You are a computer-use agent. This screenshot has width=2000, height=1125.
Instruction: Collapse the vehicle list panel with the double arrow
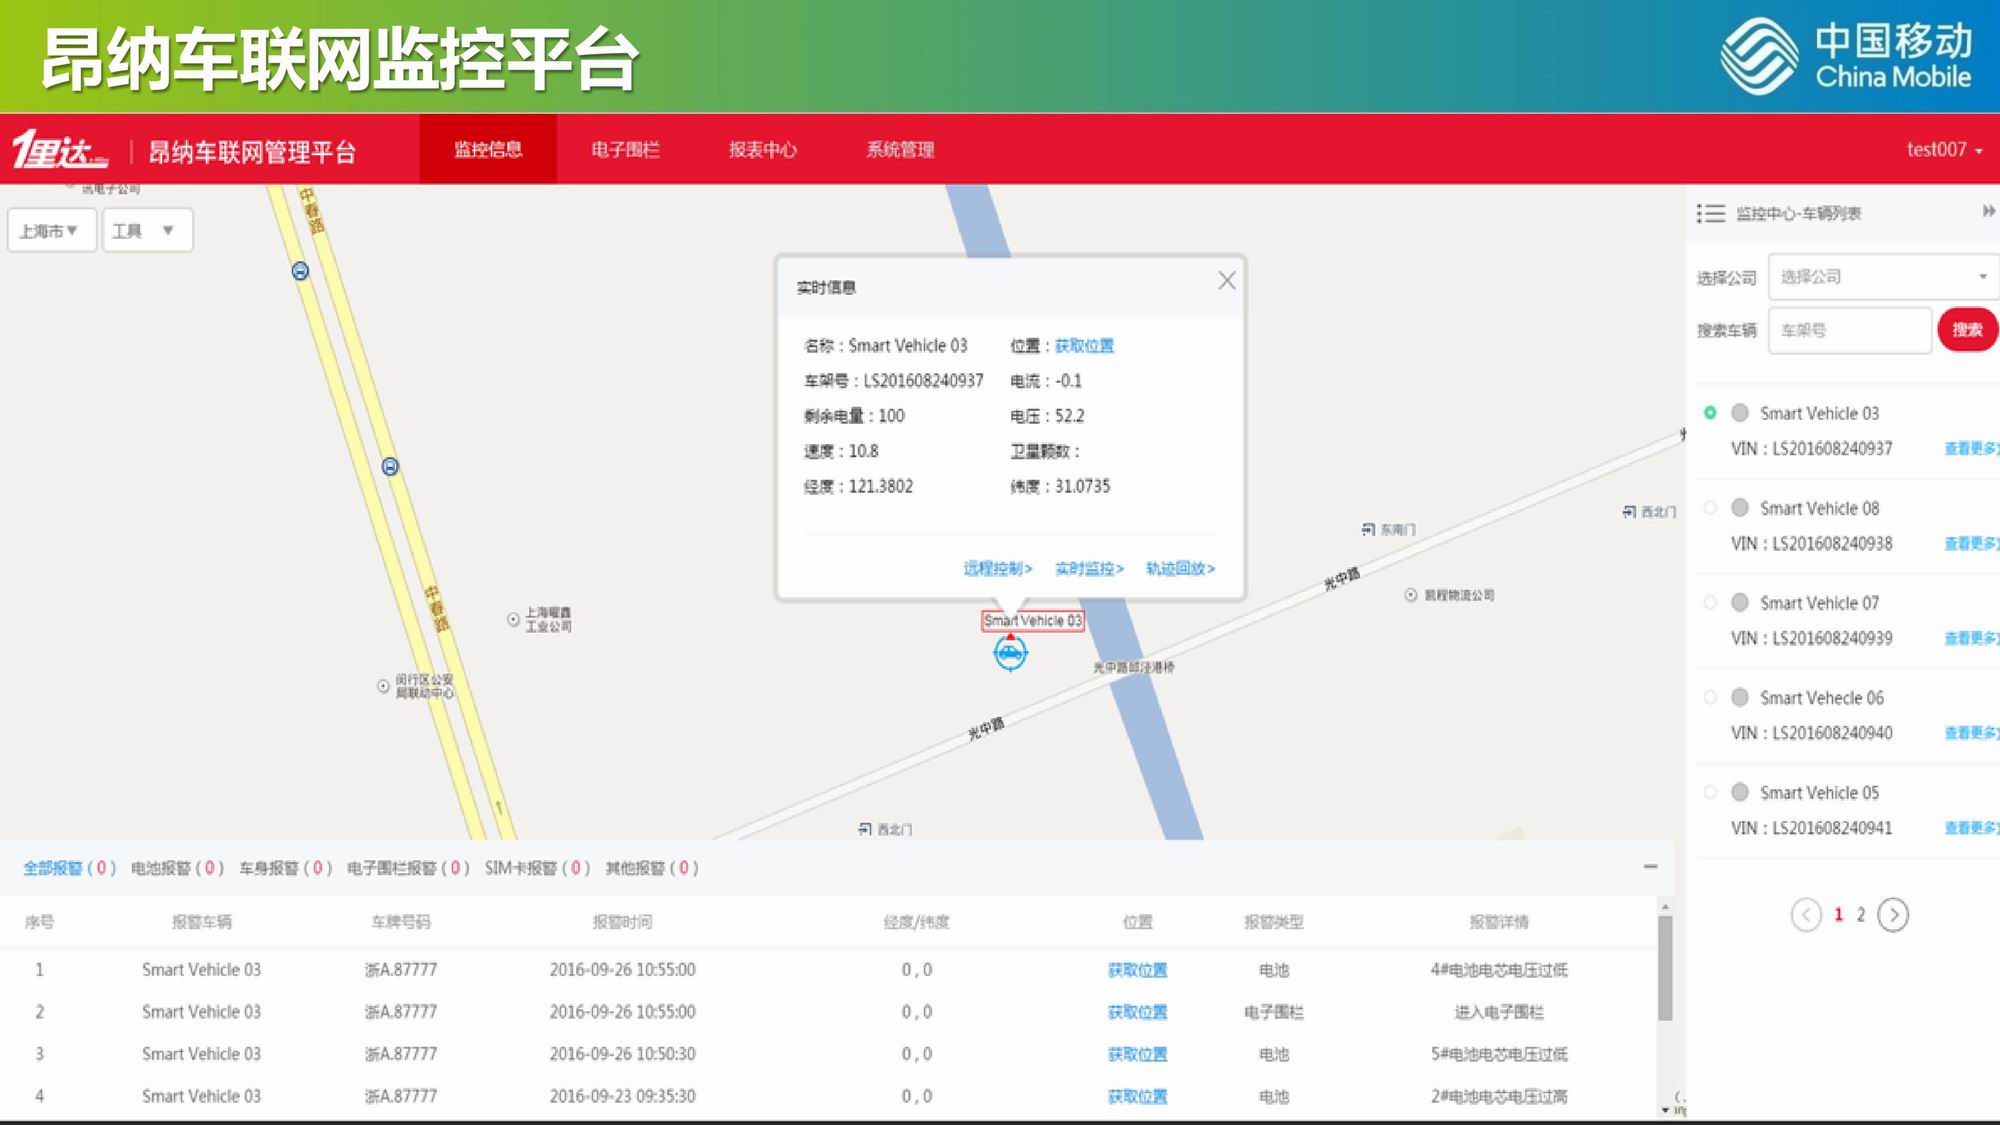pos(1988,211)
